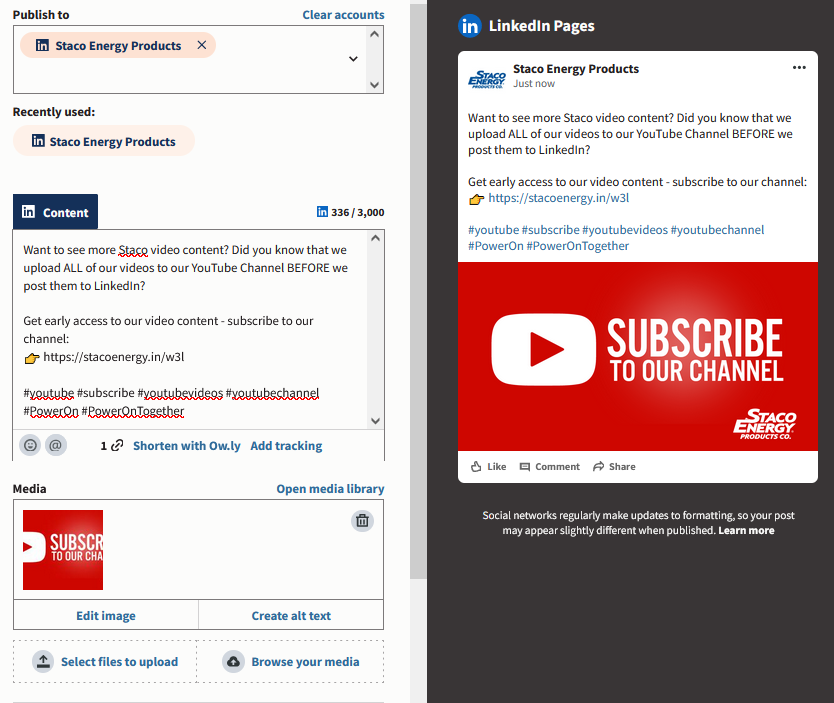Open the LinkedIn Content tab
Image resolution: width=834 pixels, height=703 pixels.
[x=55, y=212]
